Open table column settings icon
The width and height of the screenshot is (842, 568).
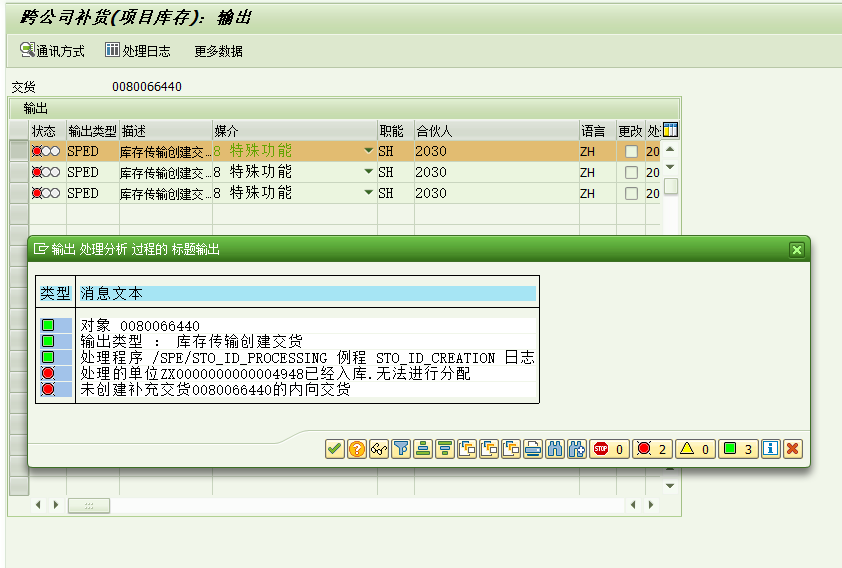pyautogui.click(x=670, y=130)
